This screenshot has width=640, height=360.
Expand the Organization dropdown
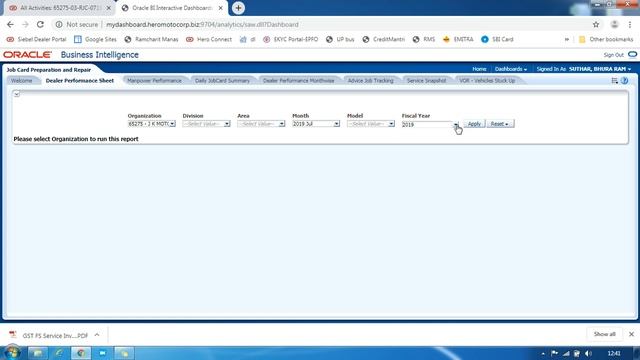click(172, 124)
